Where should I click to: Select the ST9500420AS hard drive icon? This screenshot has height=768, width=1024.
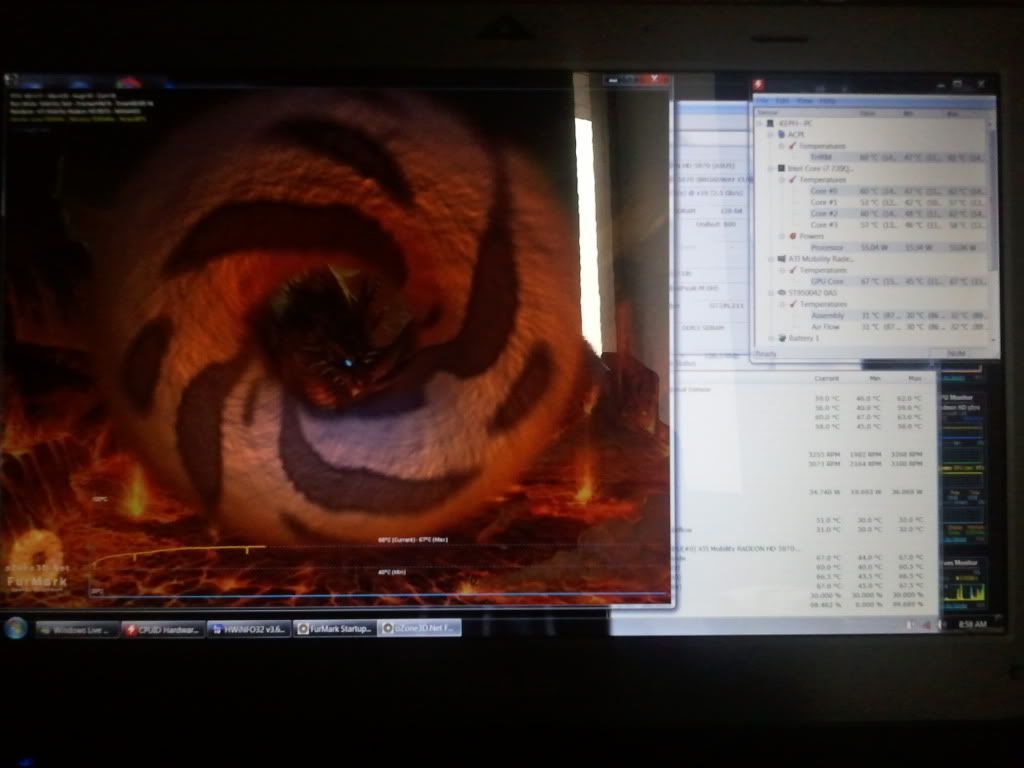pyautogui.click(x=781, y=293)
